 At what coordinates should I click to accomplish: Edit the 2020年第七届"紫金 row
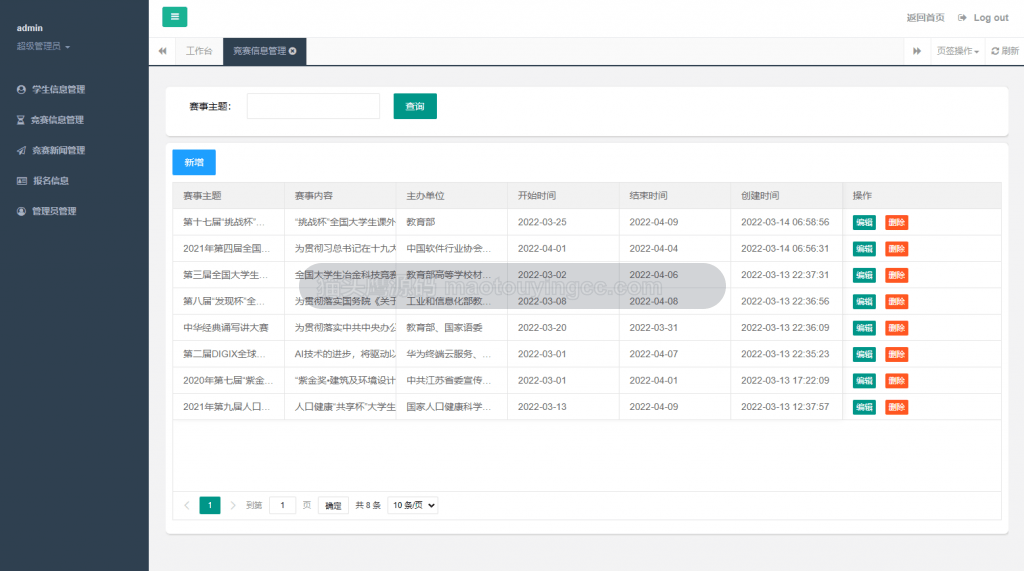tap(864, 381)
